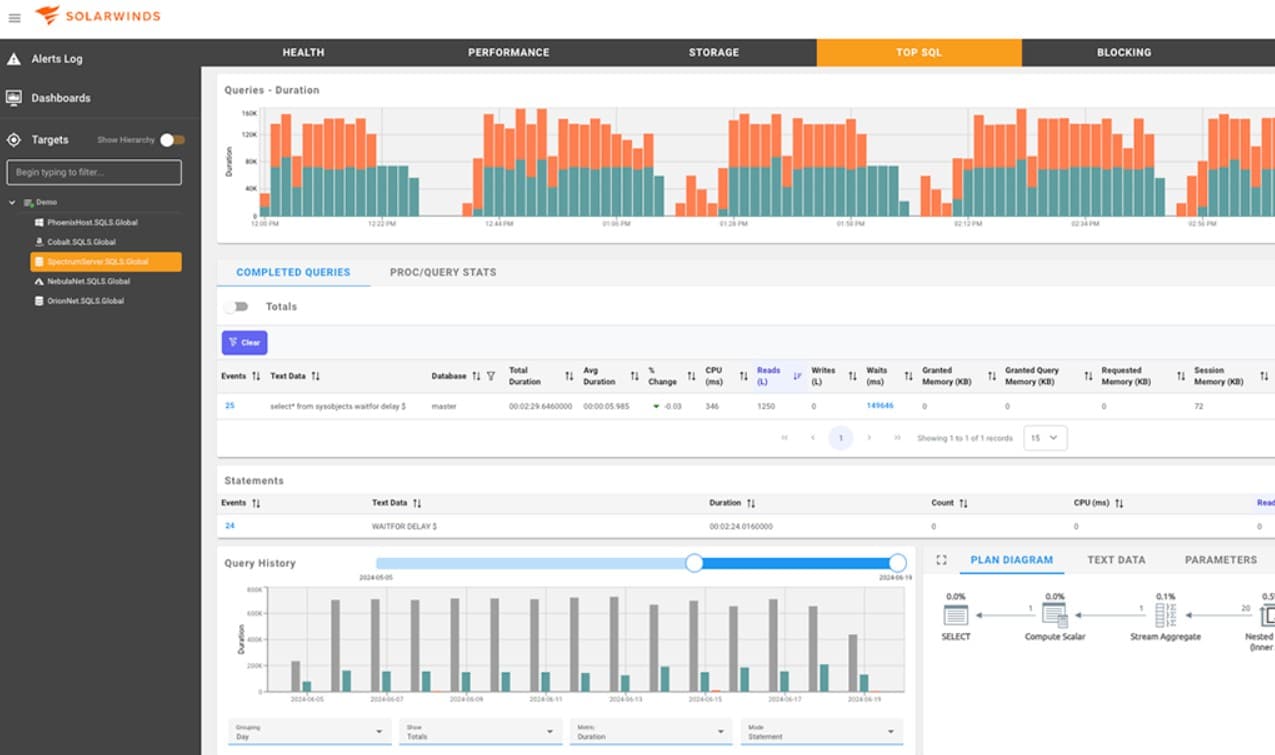Turn on the Totals toggle
The image size is (1275, 755).
pos(237,306)
